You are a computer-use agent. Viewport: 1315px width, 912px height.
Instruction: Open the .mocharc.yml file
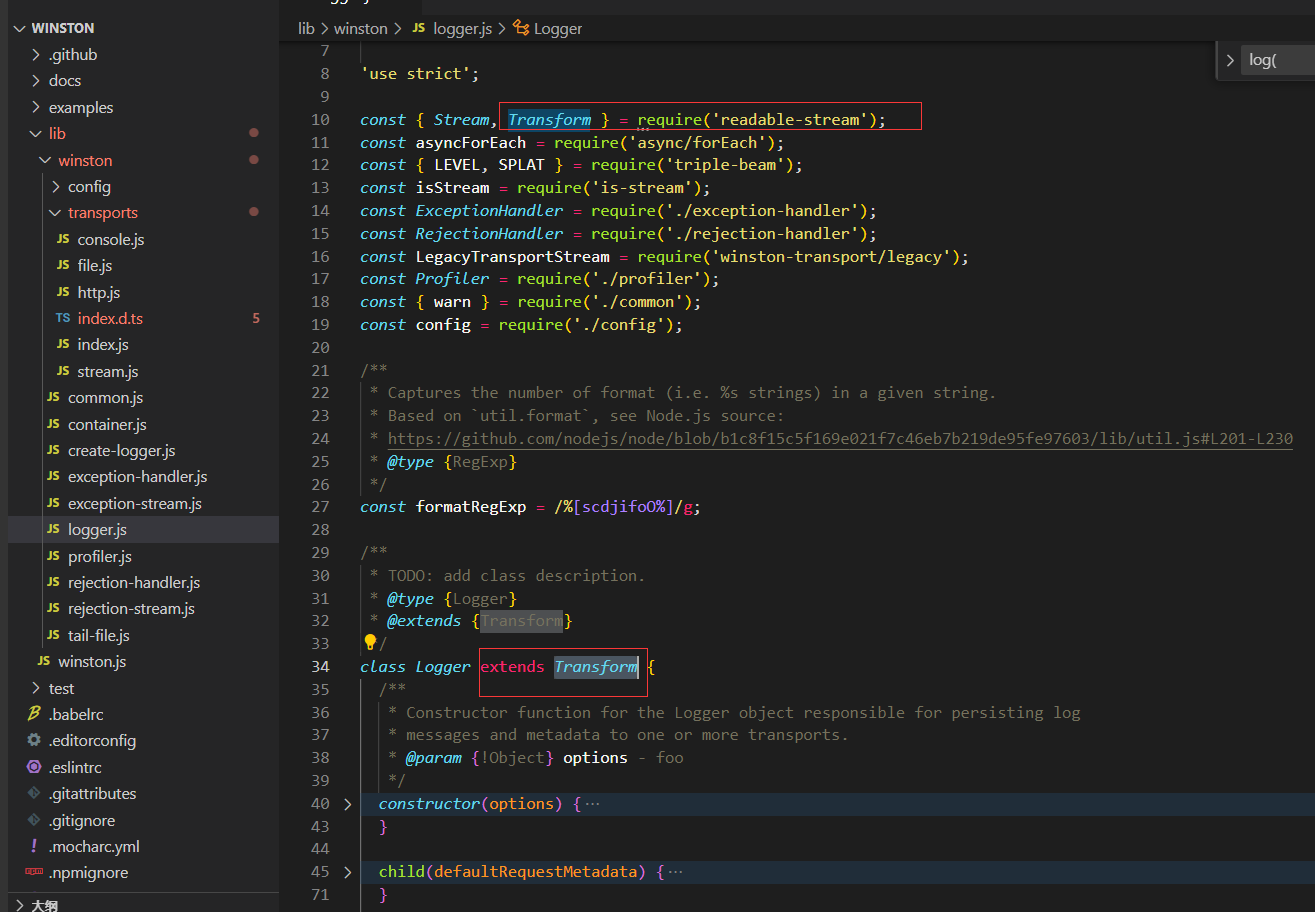click(94, 846)
